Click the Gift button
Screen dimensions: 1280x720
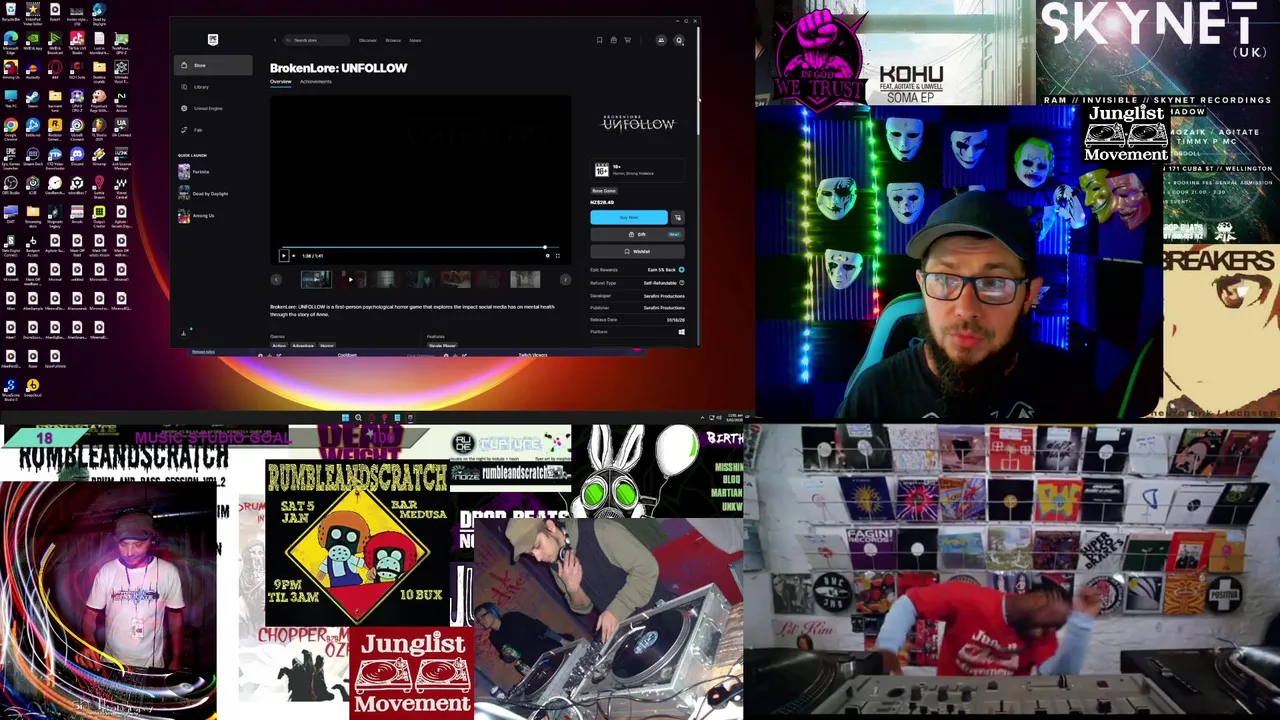pyautogui.click(x=637, y=235)
